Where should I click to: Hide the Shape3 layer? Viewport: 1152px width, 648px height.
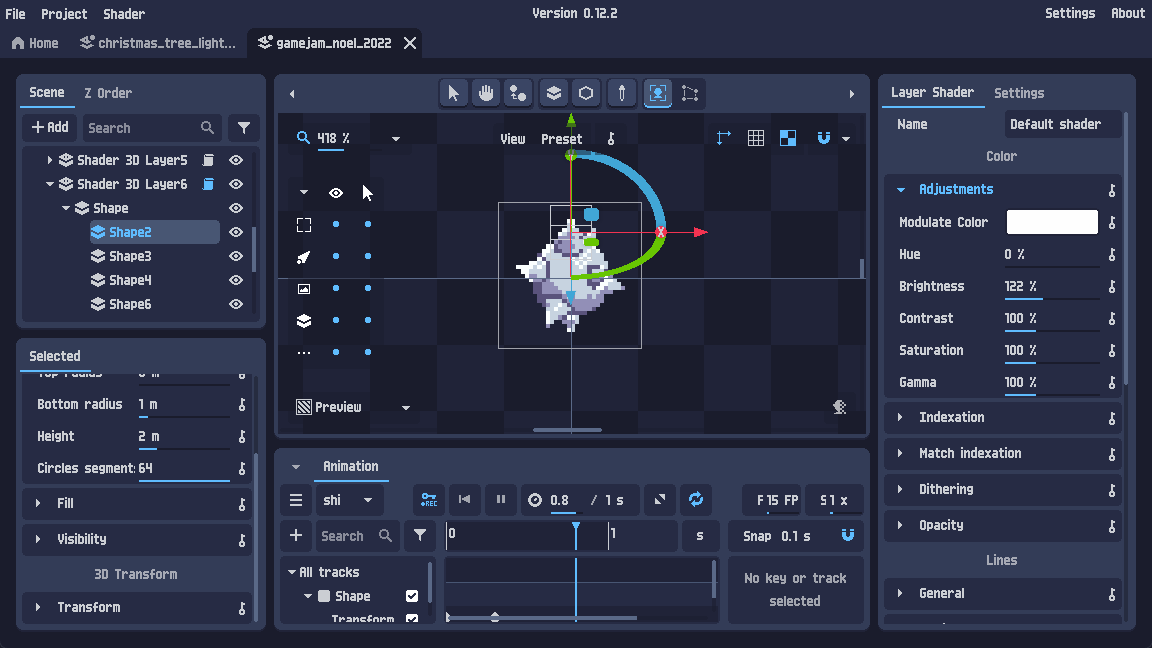tap(236, 256)
